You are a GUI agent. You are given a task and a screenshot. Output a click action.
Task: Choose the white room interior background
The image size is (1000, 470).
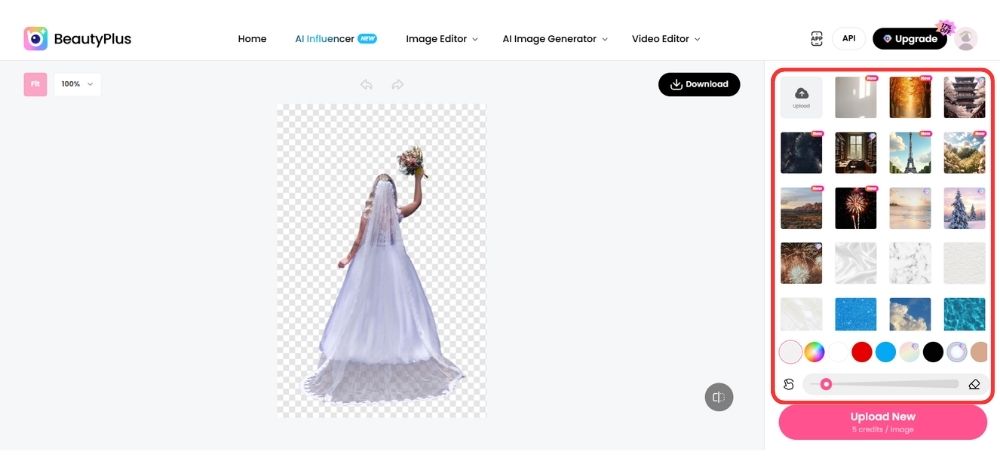click(x=856, y=98)
